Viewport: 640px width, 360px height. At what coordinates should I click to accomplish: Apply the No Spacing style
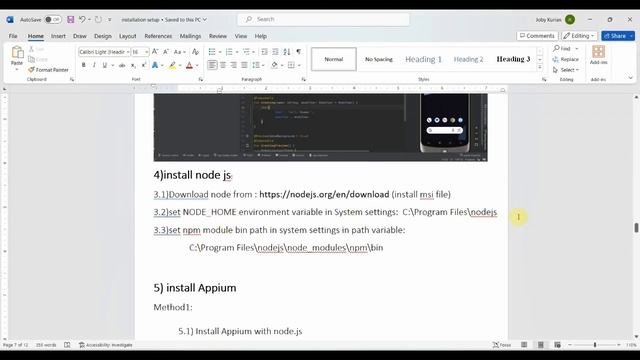(378, 59)
